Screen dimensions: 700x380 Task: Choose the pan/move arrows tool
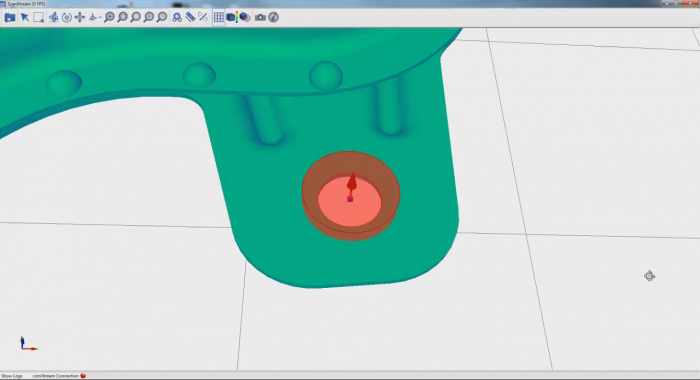point(80,17)
